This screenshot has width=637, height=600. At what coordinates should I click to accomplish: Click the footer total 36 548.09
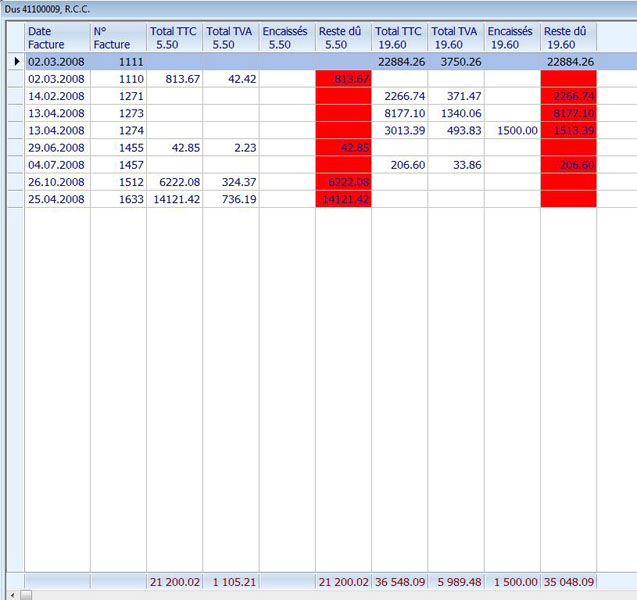click(x=399, y=581)
